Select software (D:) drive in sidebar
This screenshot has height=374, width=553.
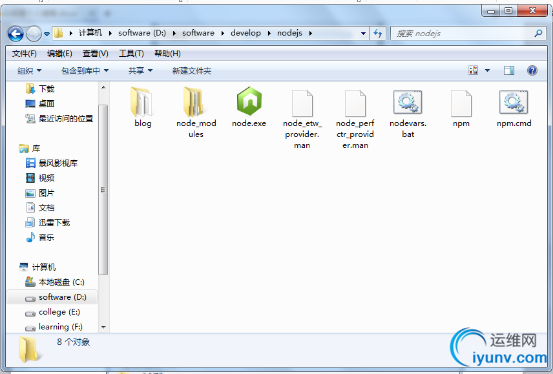click(x=52, y=297)
